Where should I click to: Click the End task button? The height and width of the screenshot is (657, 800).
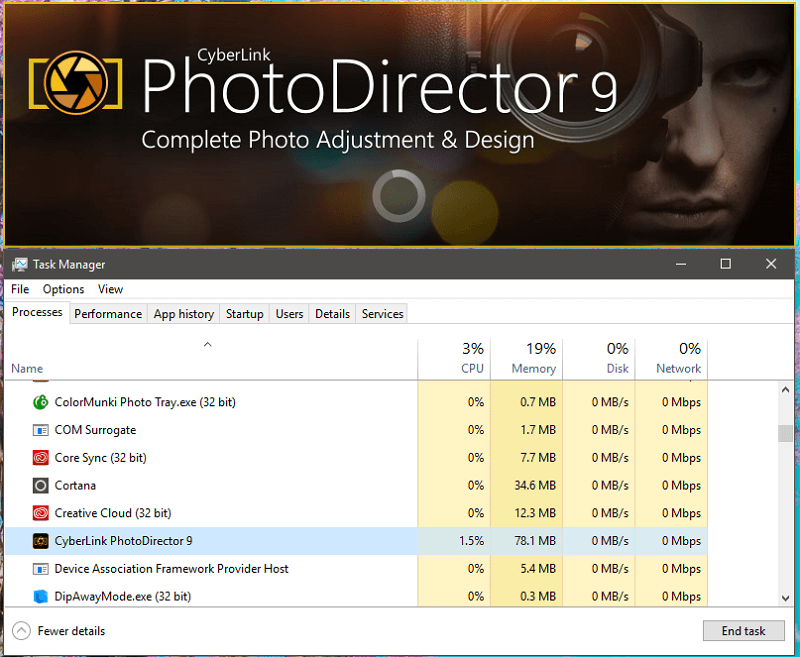click(x=743, y=631)
